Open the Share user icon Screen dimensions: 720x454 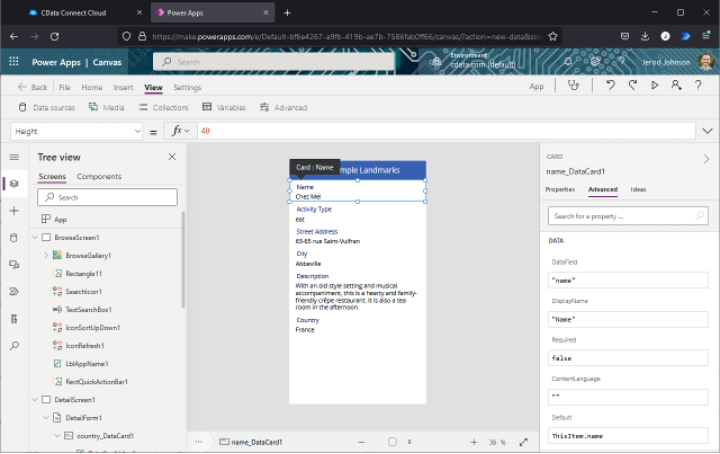tap(676, 85)
